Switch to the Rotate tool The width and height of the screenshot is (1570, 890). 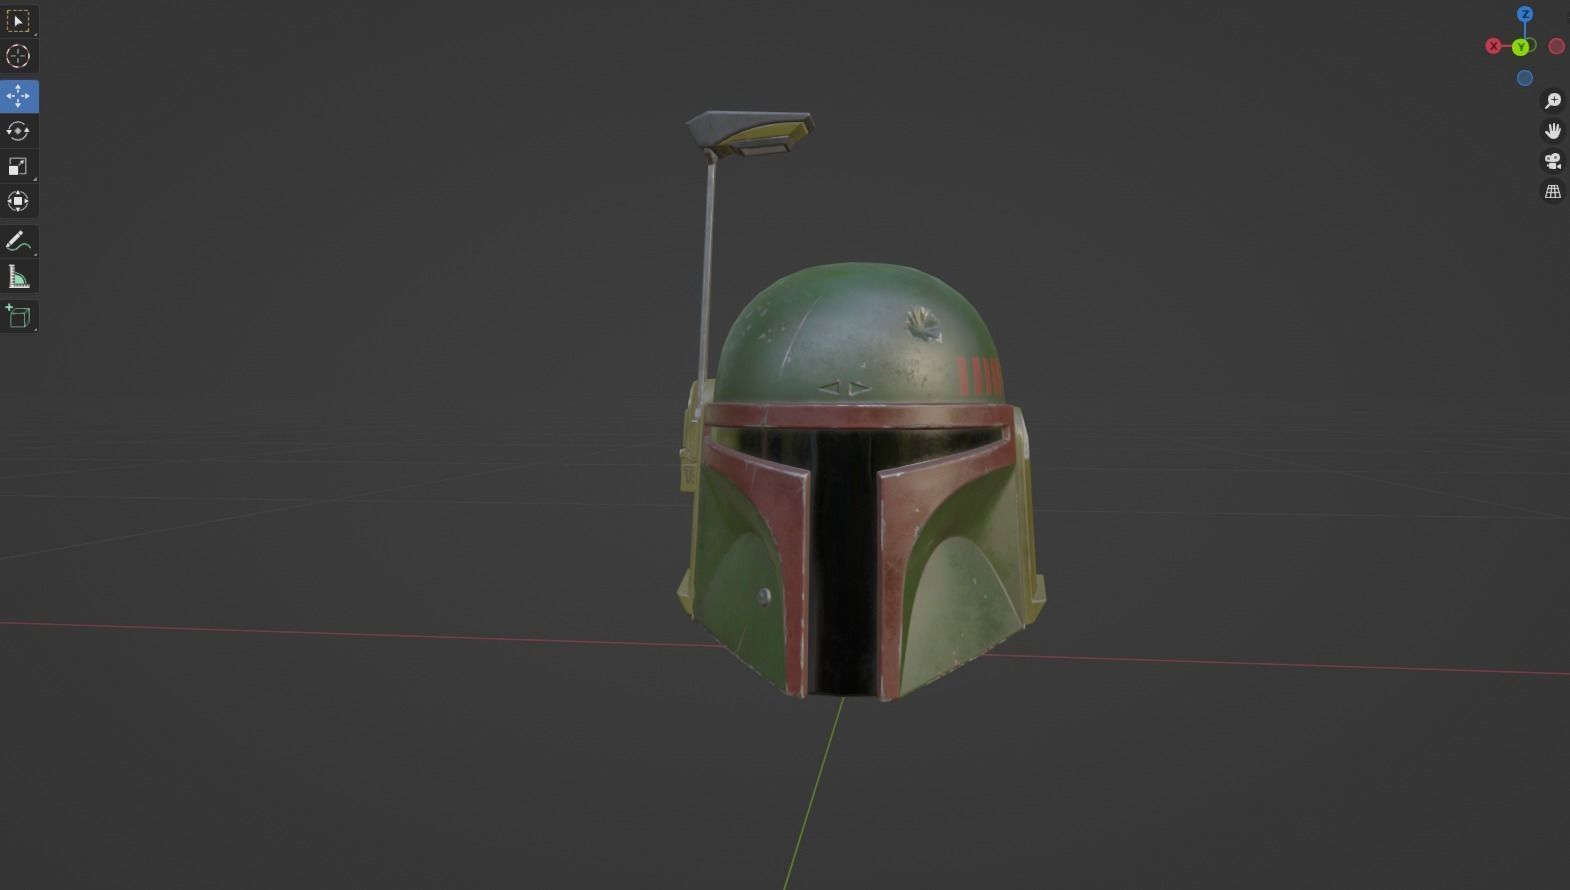tap(18, 131)
